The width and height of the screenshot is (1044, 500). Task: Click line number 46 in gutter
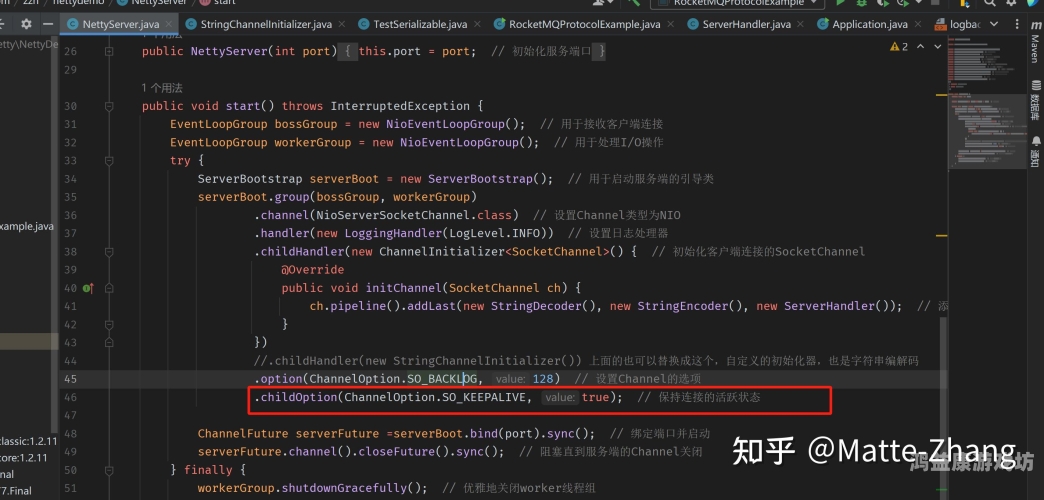71,397
